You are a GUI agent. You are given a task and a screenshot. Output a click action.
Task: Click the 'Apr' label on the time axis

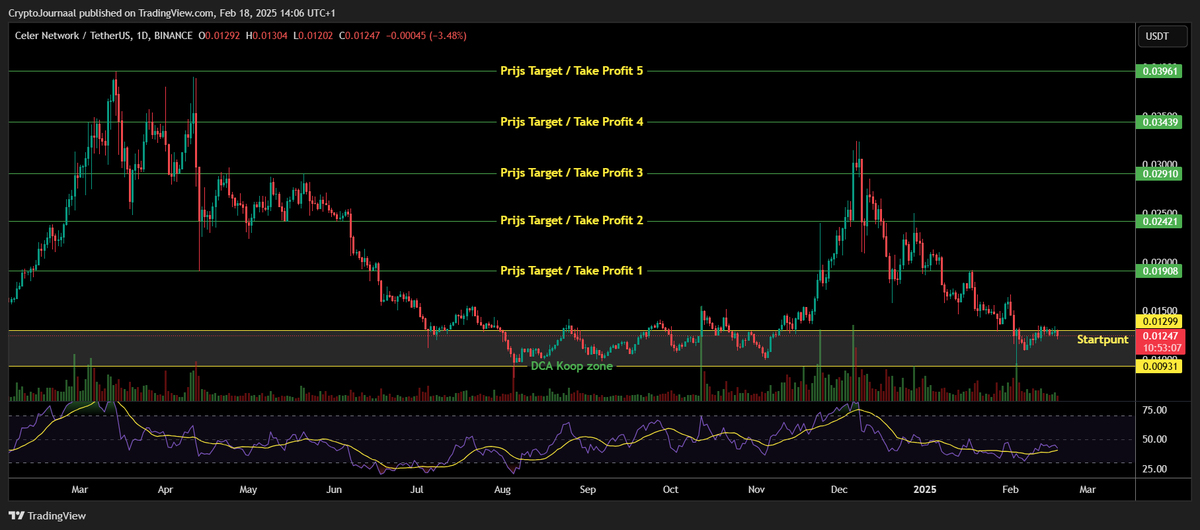coord(166,491)
